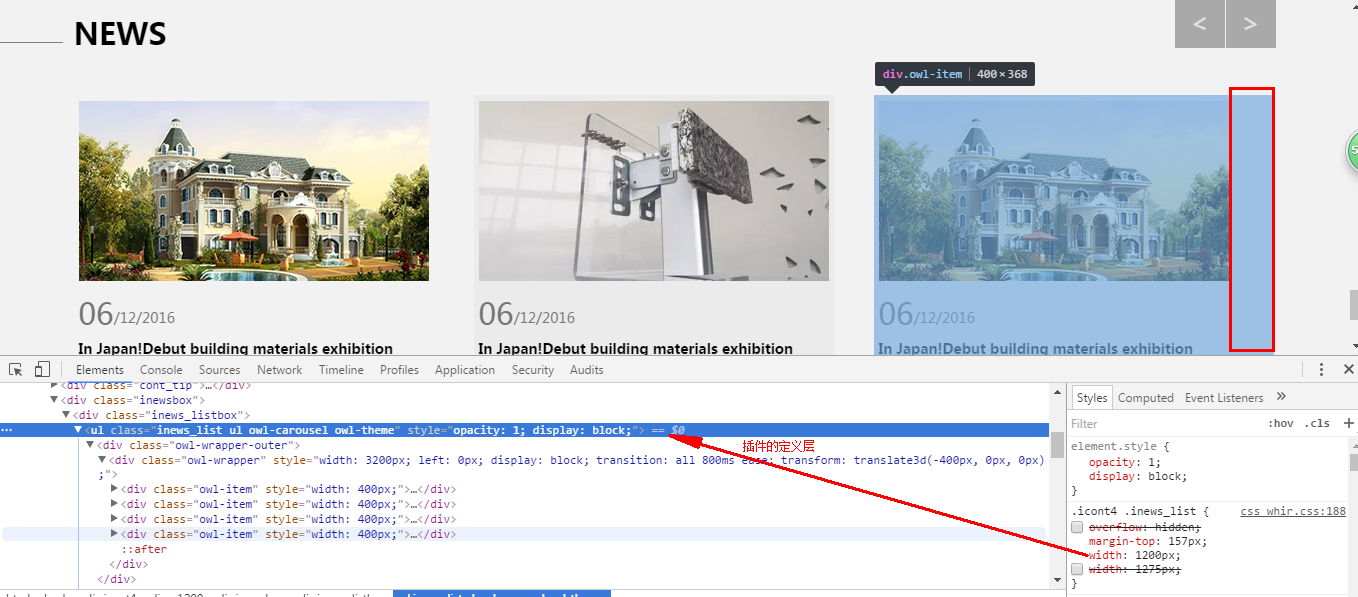Open the css_whir.css:188 source link
1358x597 pixels.
tap(1293, 511)
